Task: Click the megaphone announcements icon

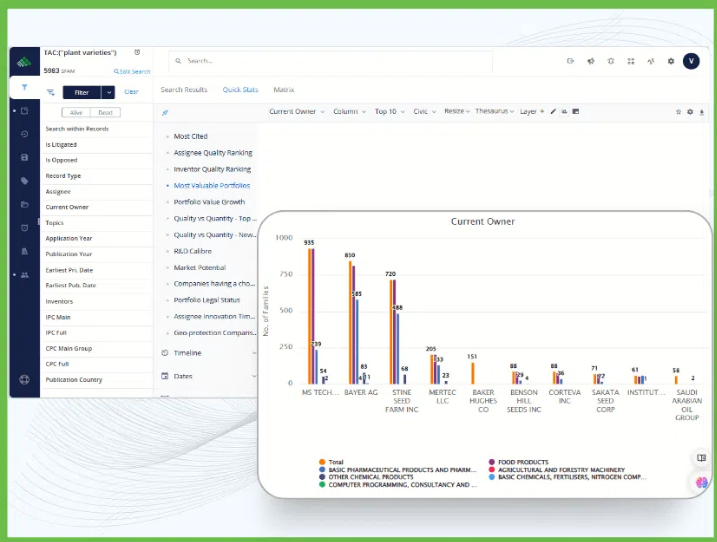Action: pos(591,61)
